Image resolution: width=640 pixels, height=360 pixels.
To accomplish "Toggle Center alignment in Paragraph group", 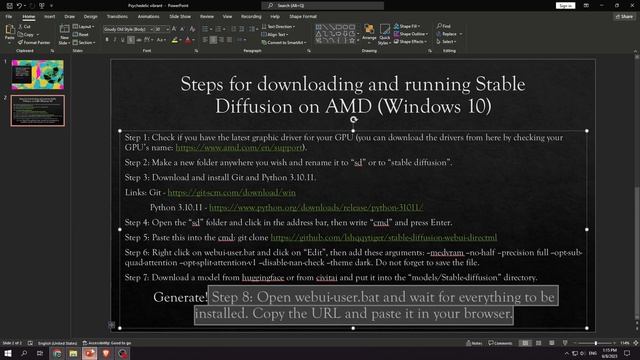I will [x=213, y=40].
